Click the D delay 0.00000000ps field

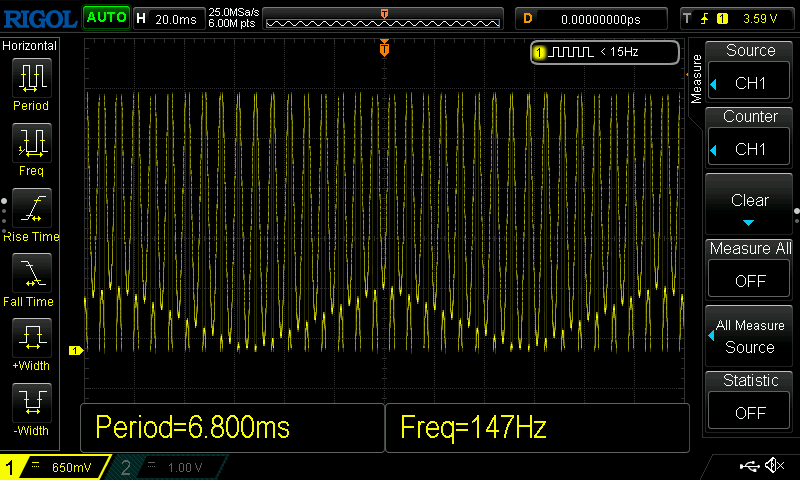pos(591,19)
